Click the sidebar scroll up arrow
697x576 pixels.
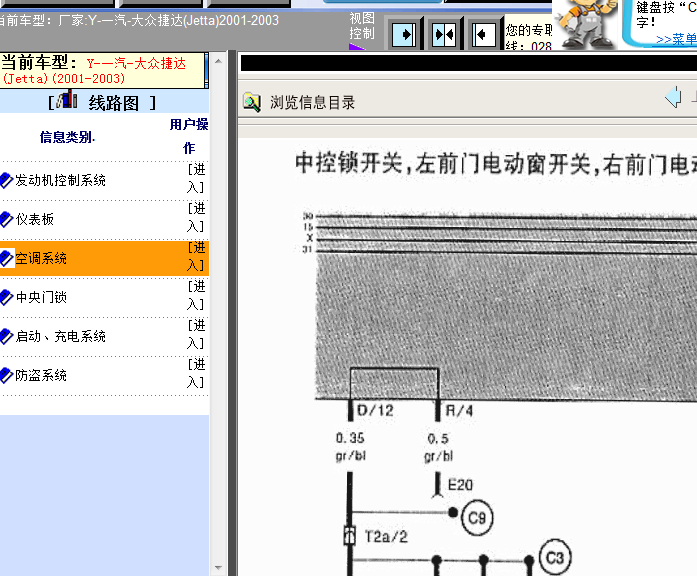click(218, 61)
